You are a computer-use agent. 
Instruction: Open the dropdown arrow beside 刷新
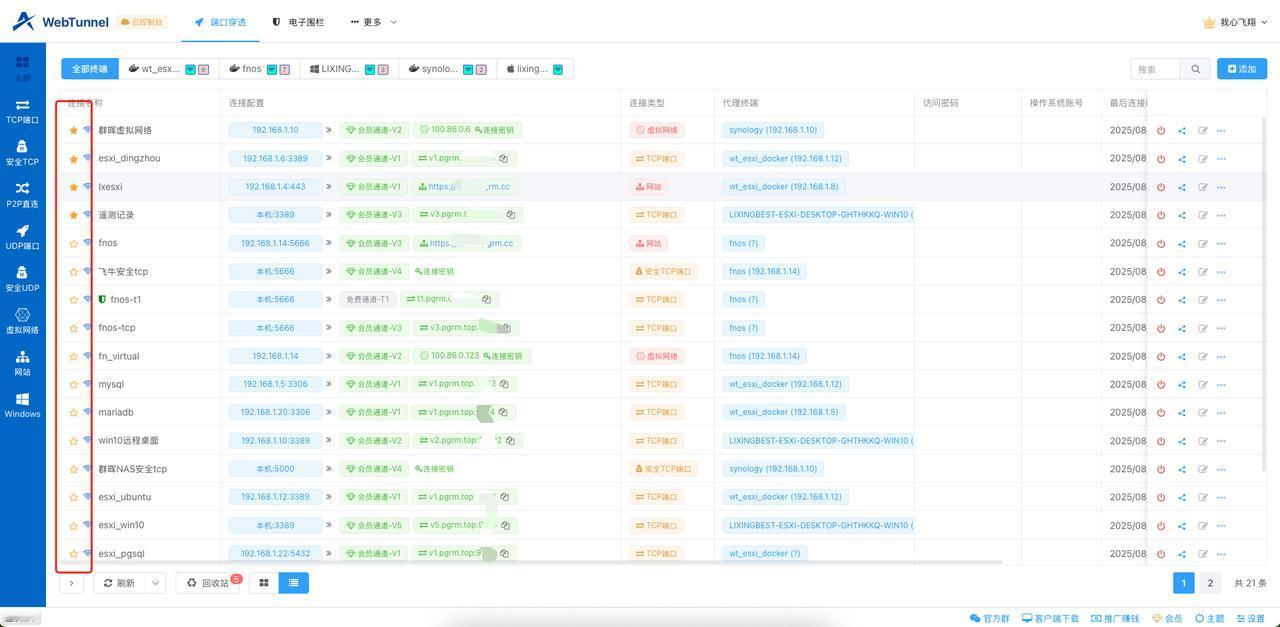click(155, 583)
